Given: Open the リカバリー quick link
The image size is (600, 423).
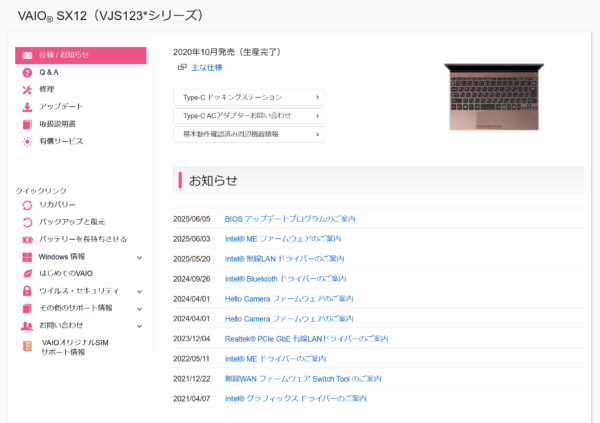Looking at the screenshot, I should tap(57, 205).
